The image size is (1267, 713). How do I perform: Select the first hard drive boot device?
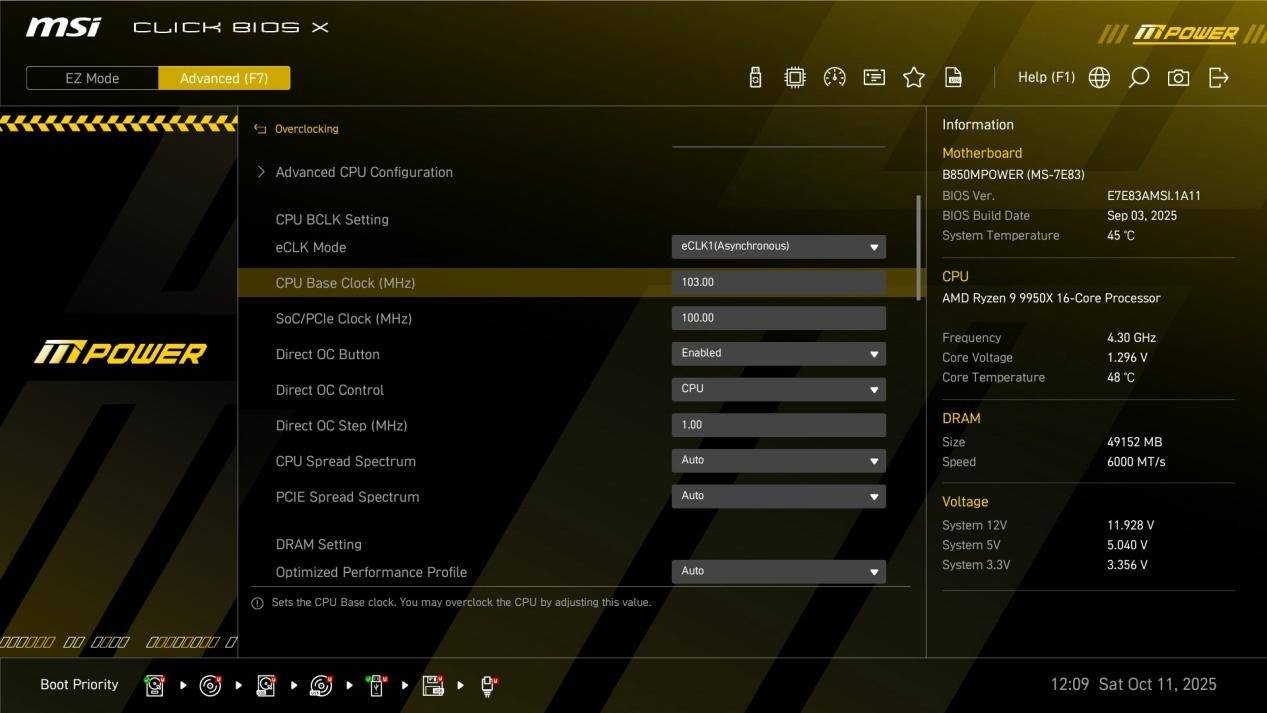(x=154, y=685)
